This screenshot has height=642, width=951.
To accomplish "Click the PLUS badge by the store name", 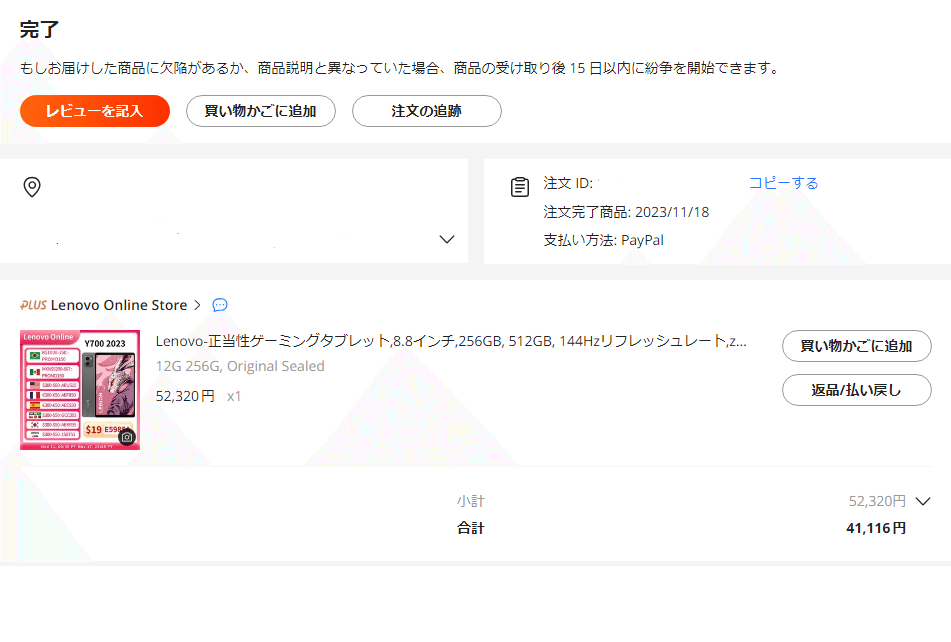I will [x=33, y=305].
